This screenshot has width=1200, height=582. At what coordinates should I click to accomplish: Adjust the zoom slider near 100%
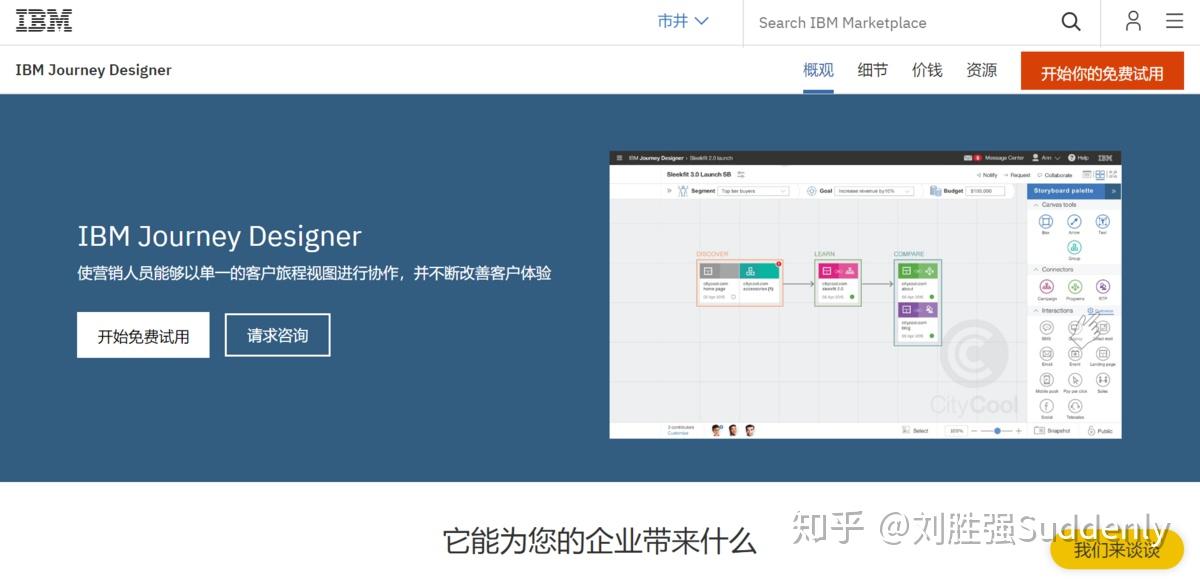pyautogui.click(x=995, y=429)
